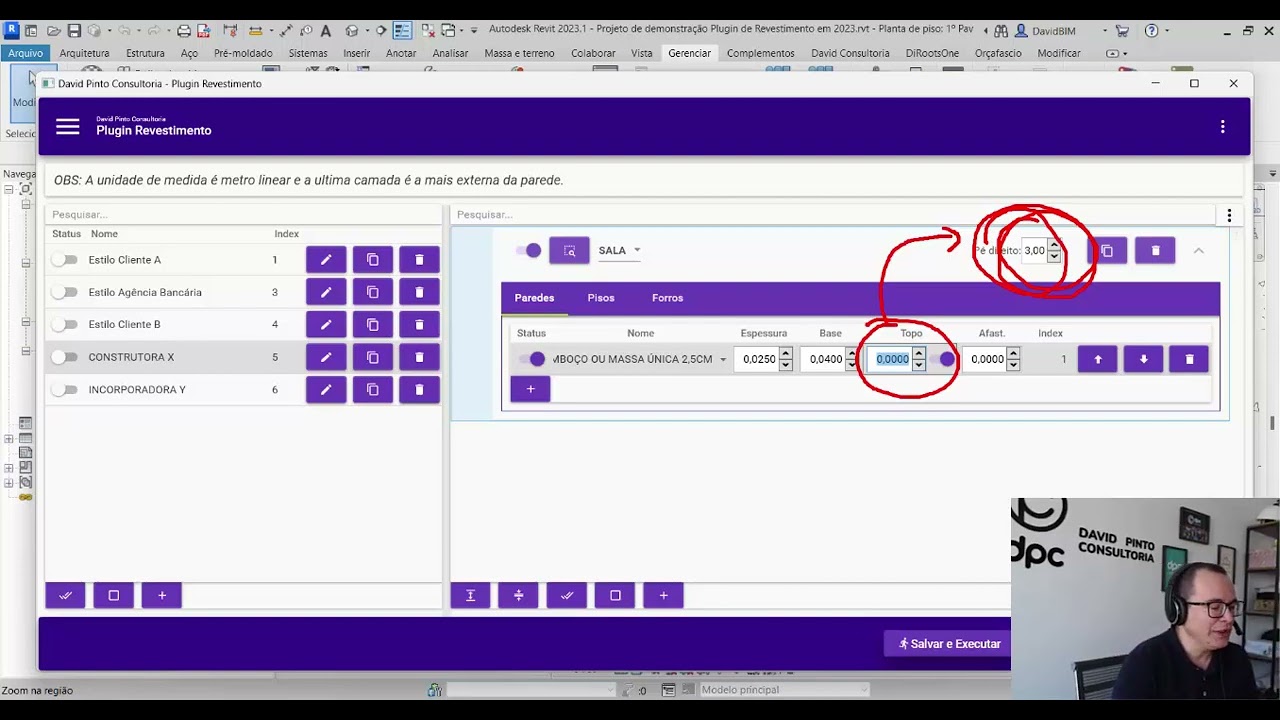
Task: Toggle status switch for INCORPORADORA Y
Action: tap(64, 389)
